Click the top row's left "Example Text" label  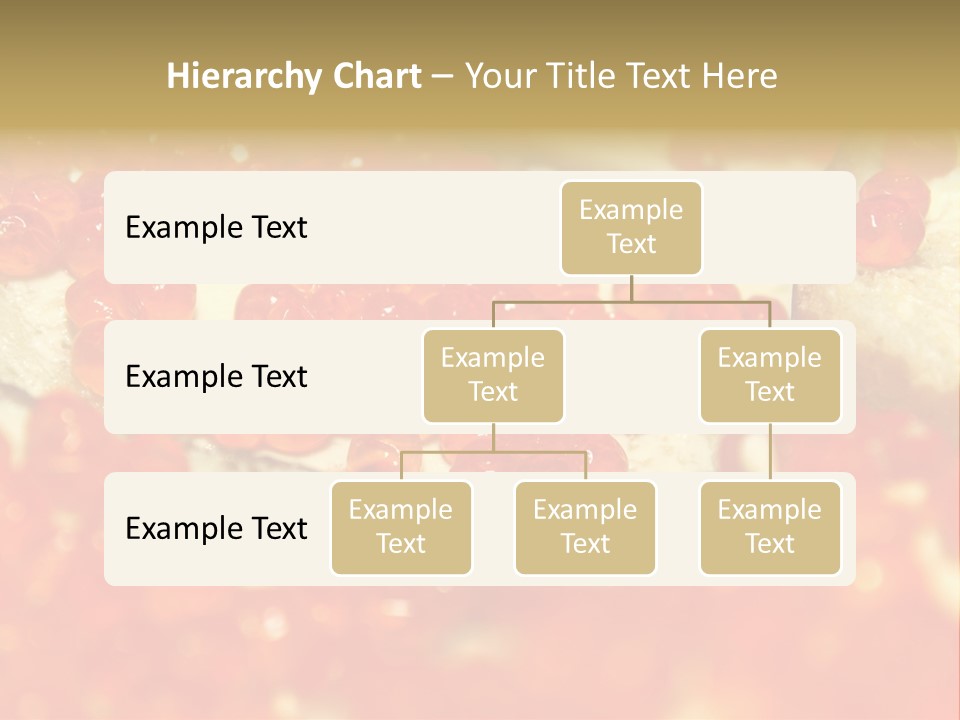pyautogui.click(x=216, y=227)
